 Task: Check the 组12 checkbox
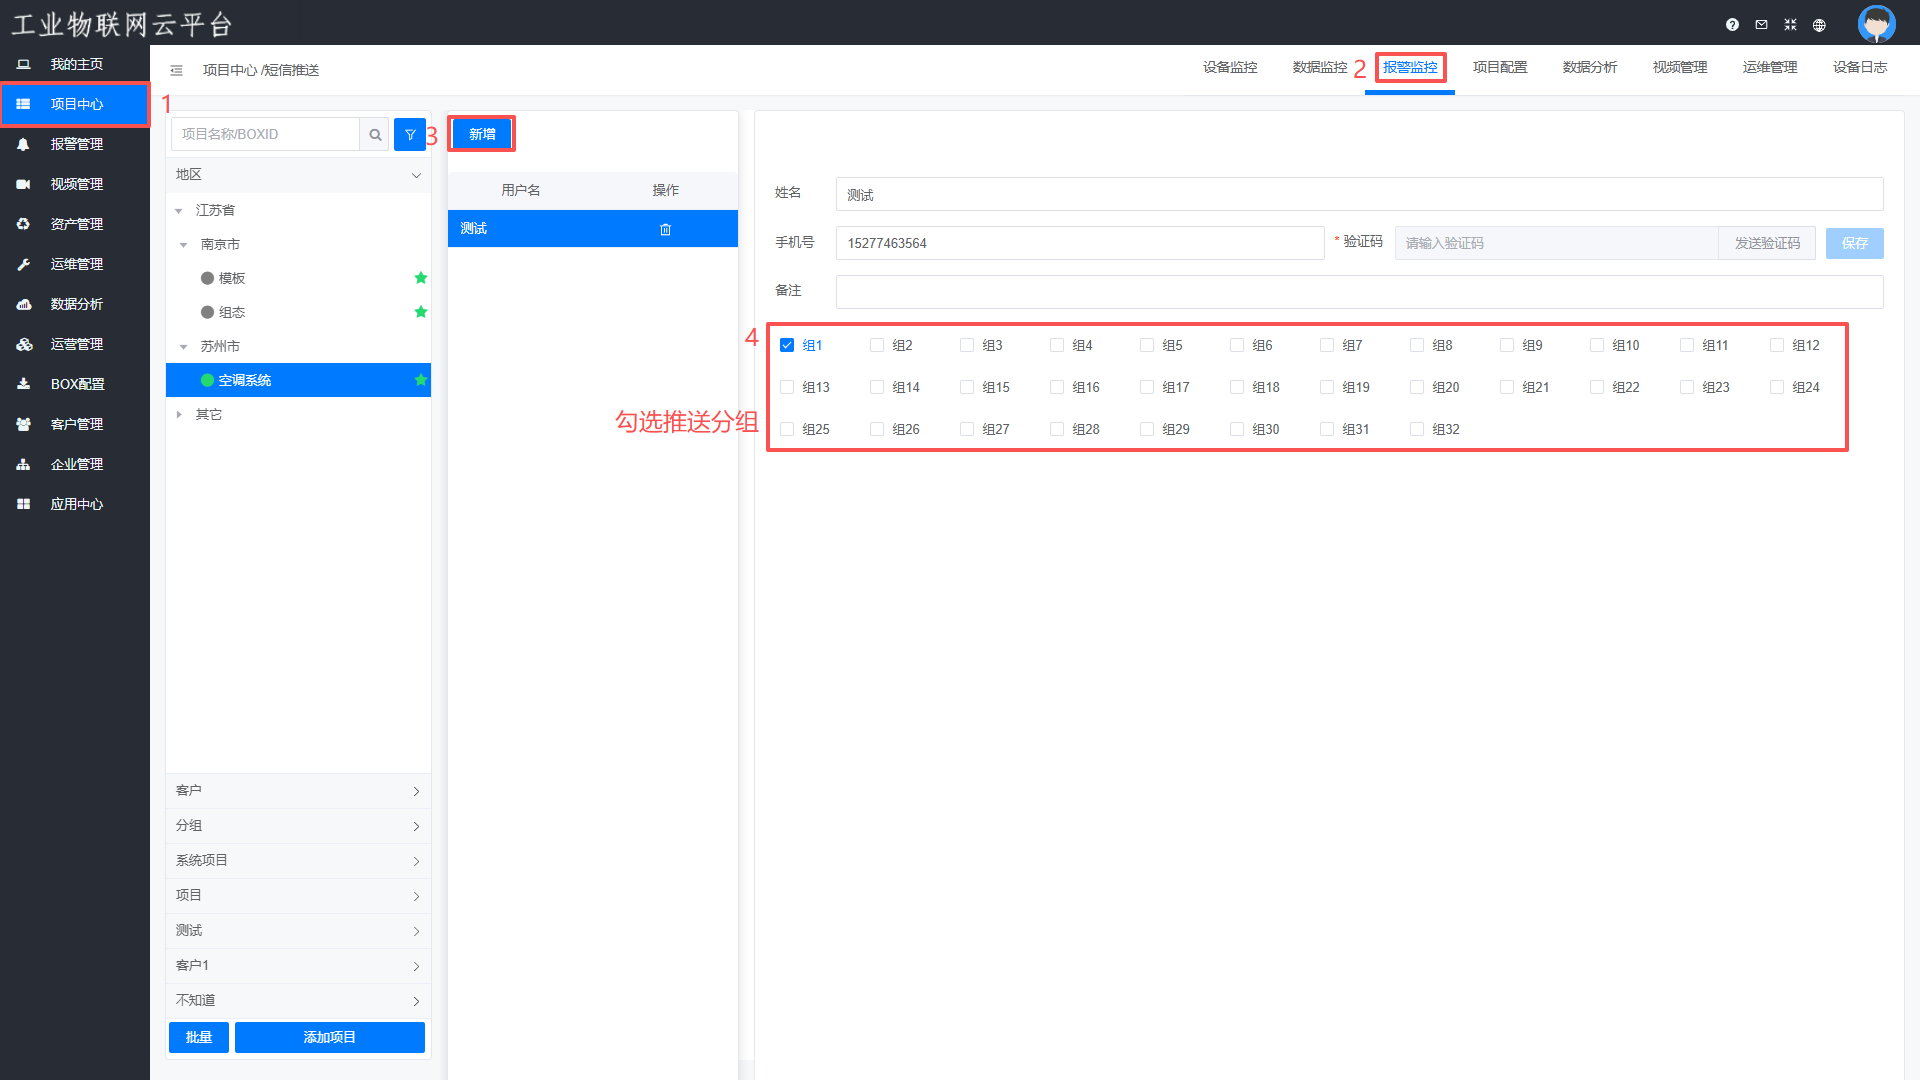[1777, 345]
